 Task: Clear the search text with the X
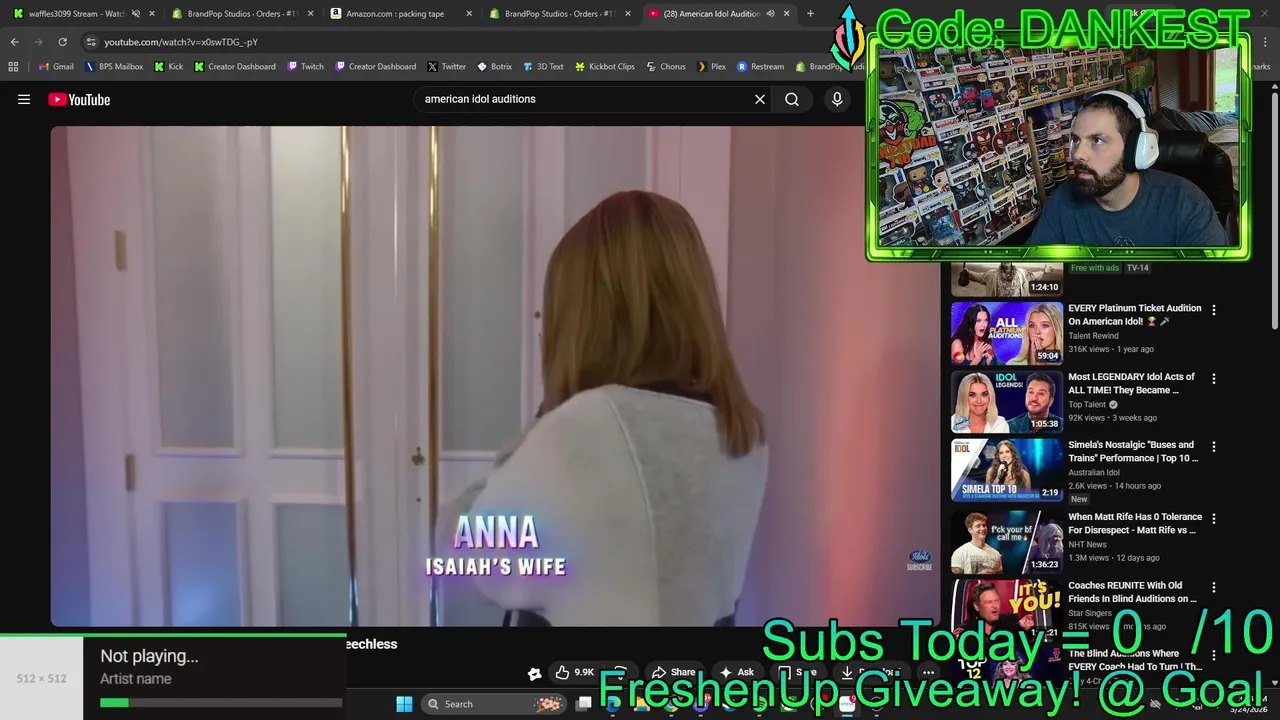pos(760,99)
